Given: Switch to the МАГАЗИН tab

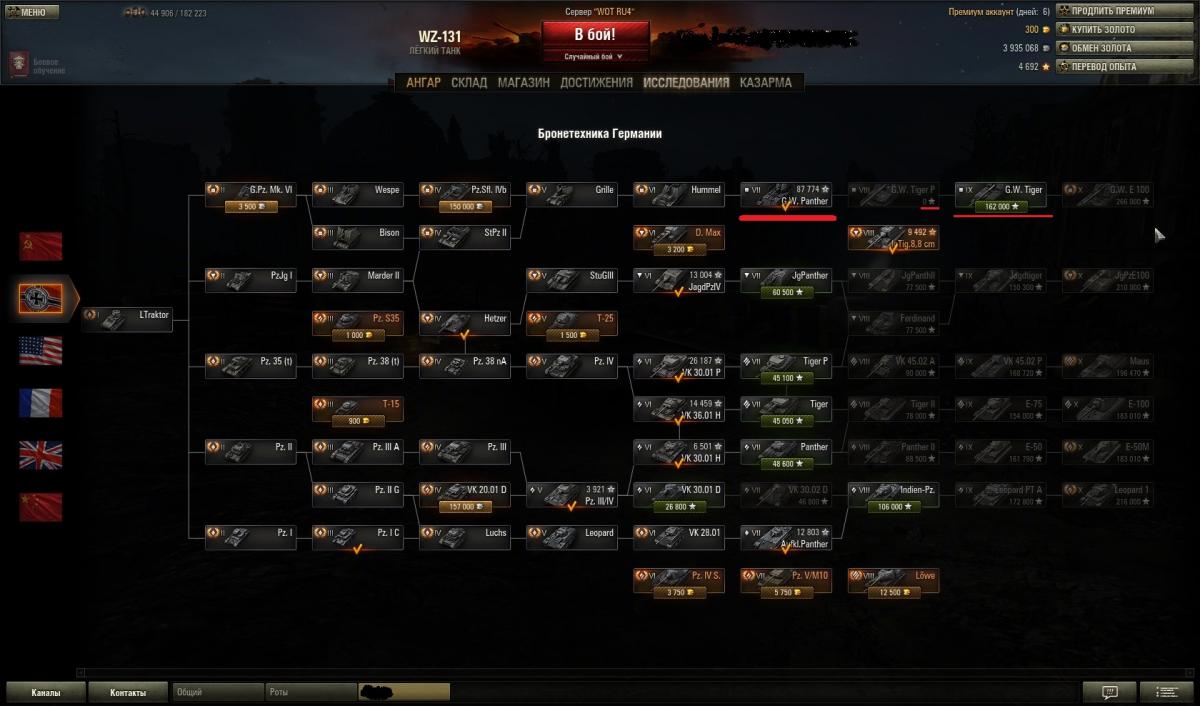Looking at the screenshot, I should click(x=523, y=83).
